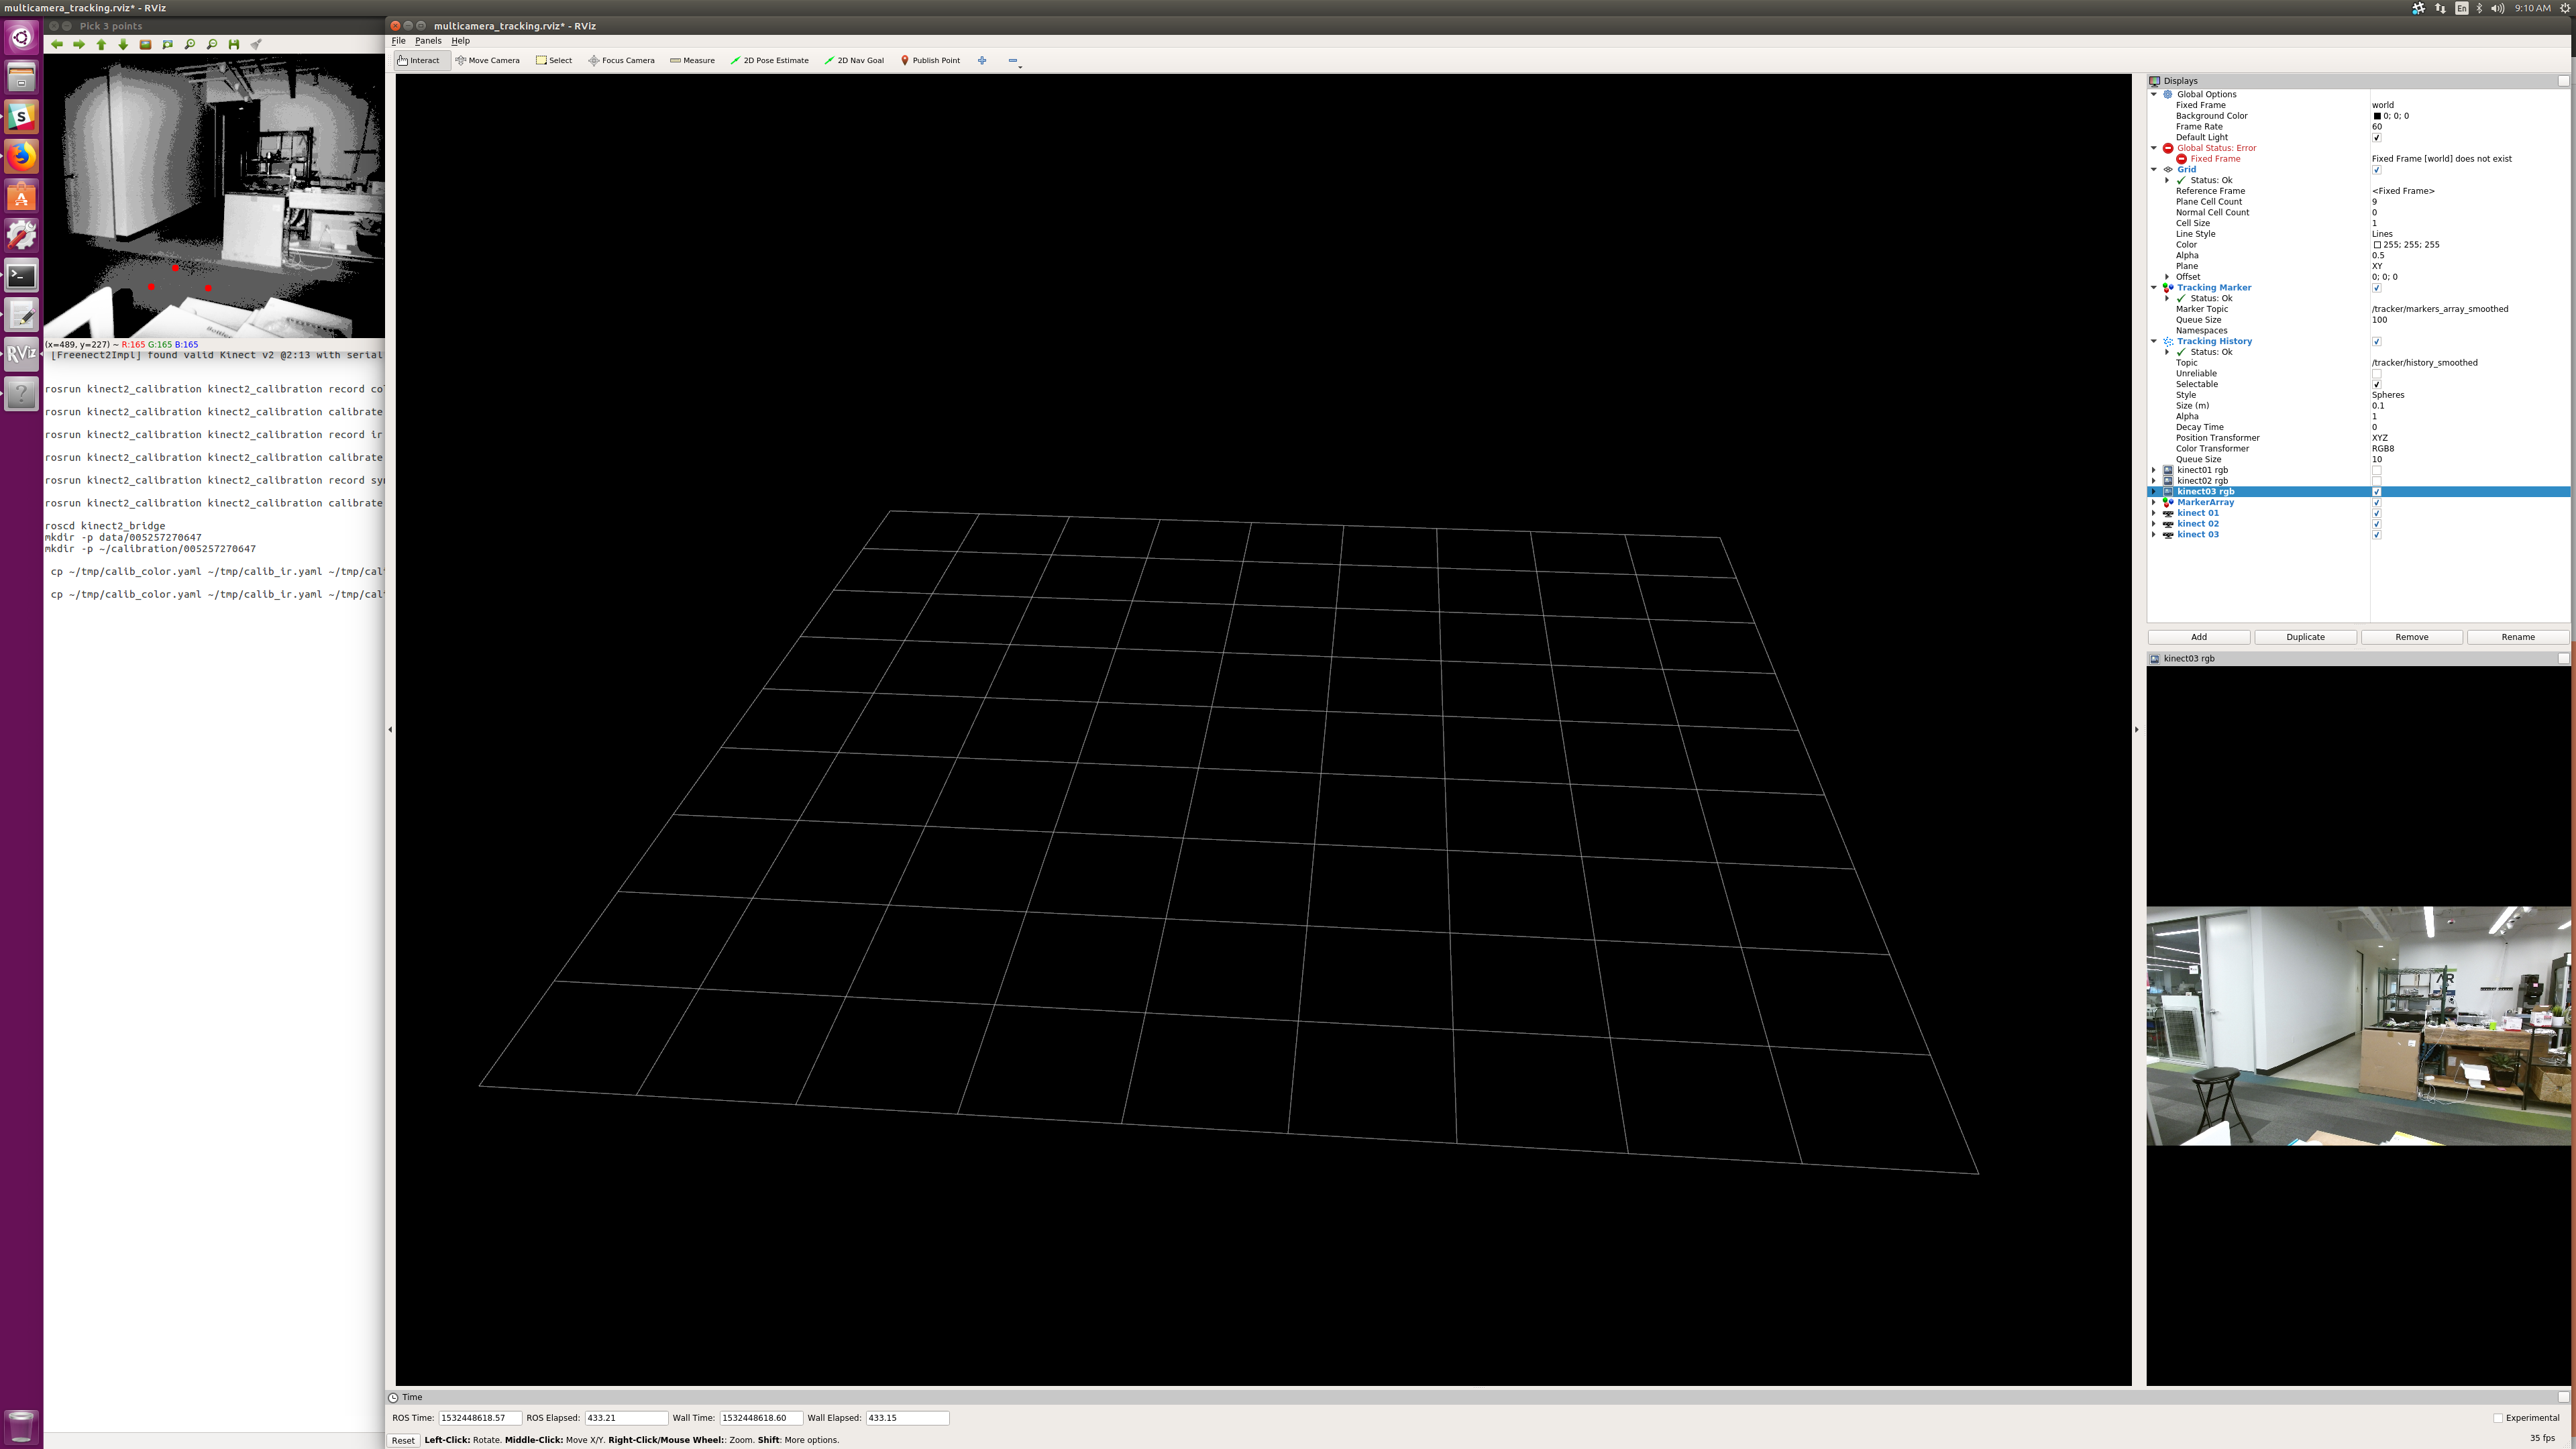The image size is (2576, 1449).
Task: Expand the kinect 02 tree item
Action: 2153,523
